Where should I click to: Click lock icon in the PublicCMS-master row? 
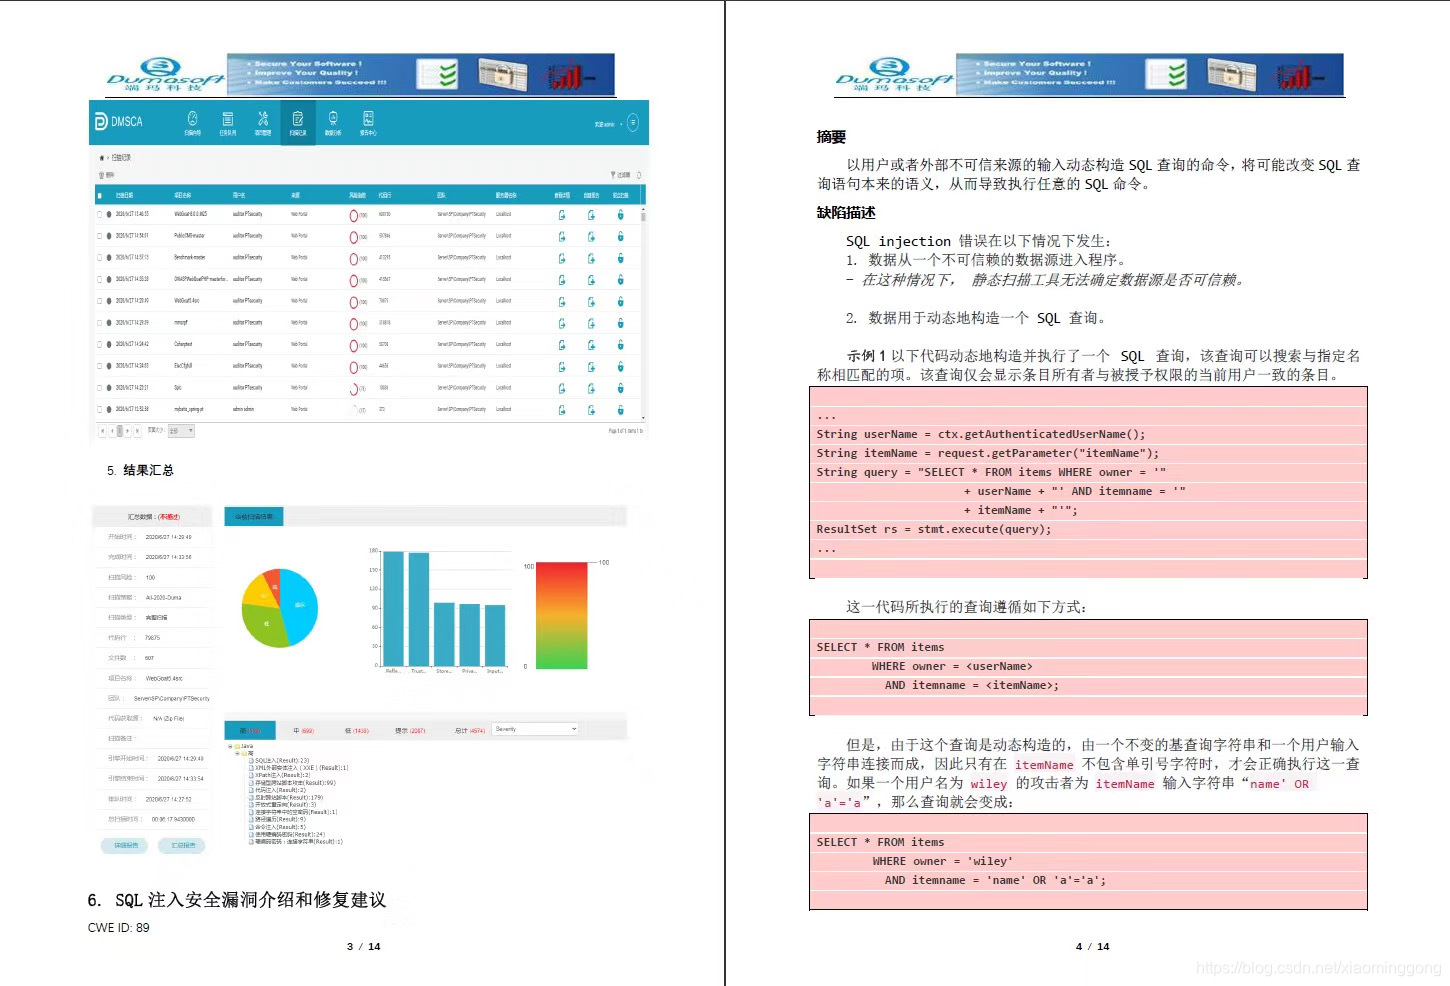coord(620,237)
